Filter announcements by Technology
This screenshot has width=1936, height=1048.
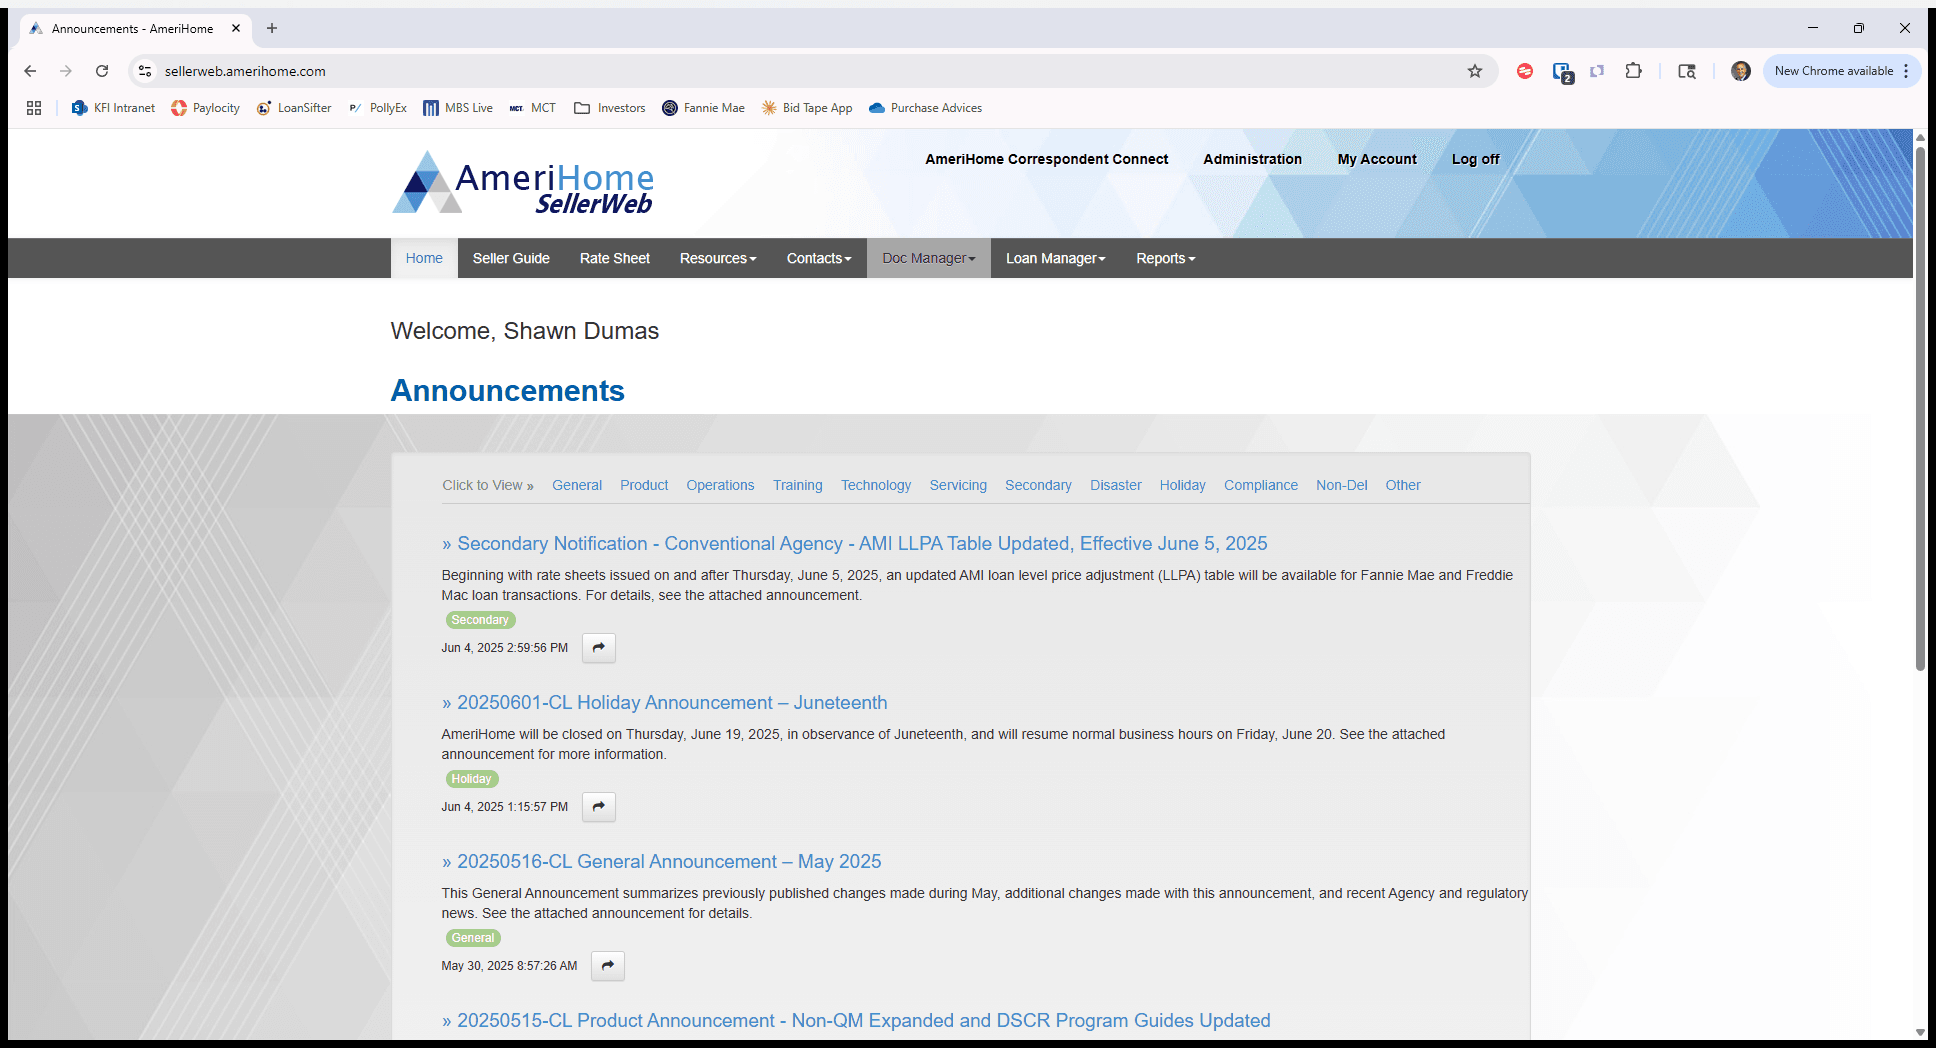(x=876, y=485)
